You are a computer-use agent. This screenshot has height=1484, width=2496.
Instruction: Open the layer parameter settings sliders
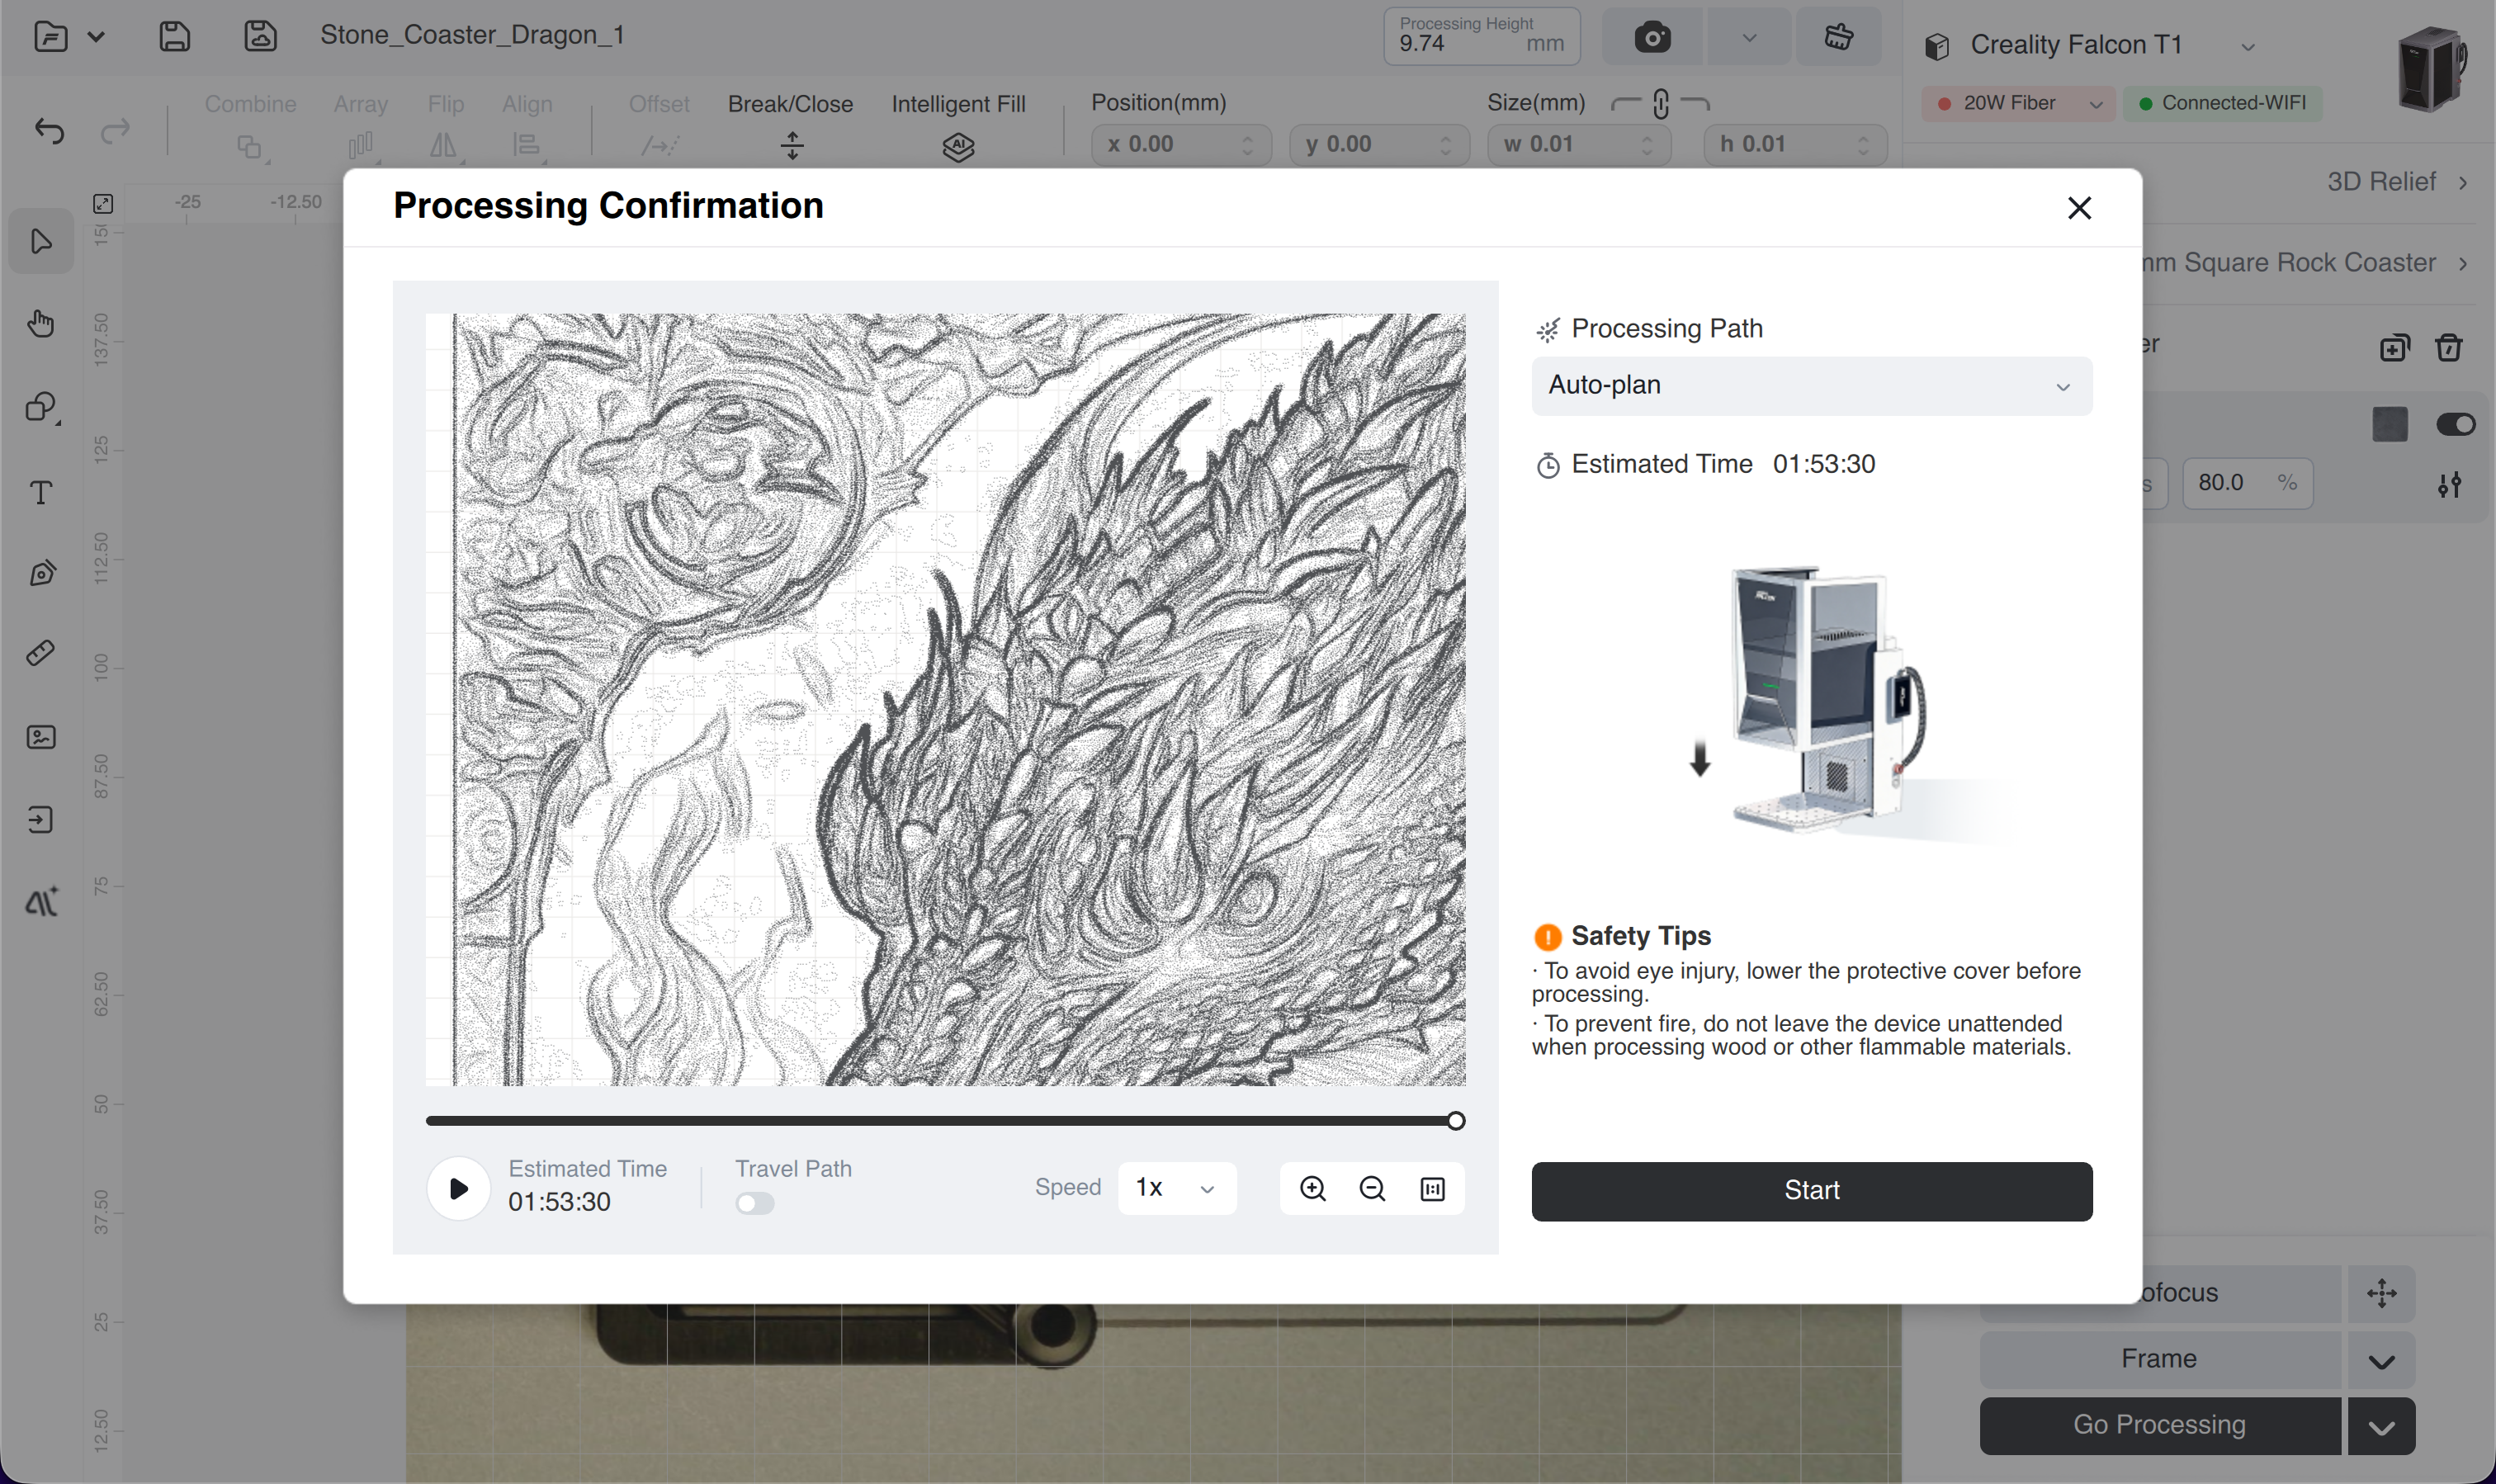coord(2449,484)
